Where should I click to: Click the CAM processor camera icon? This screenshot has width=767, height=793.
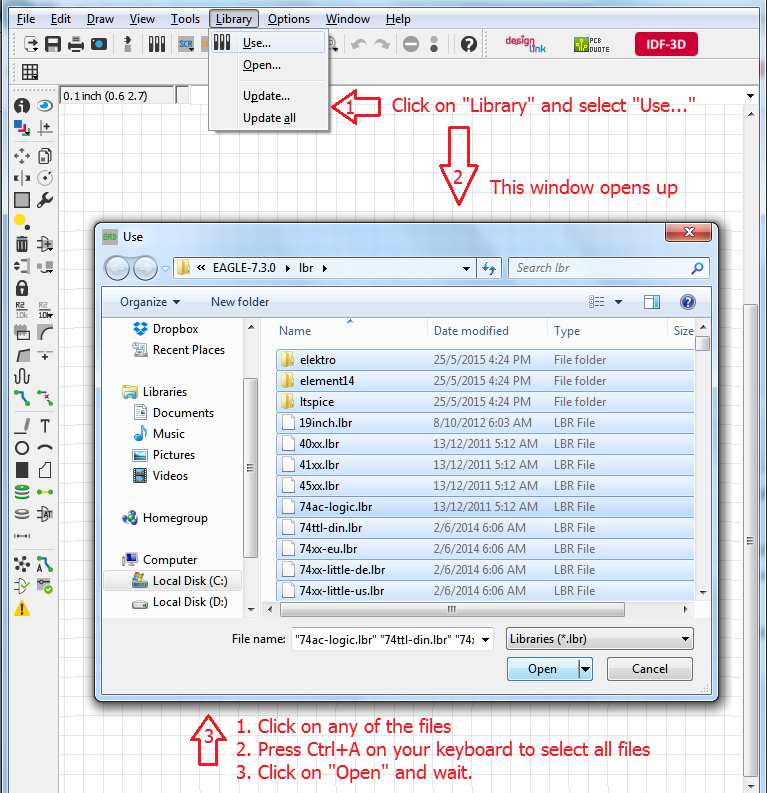(x=99, y=45)
